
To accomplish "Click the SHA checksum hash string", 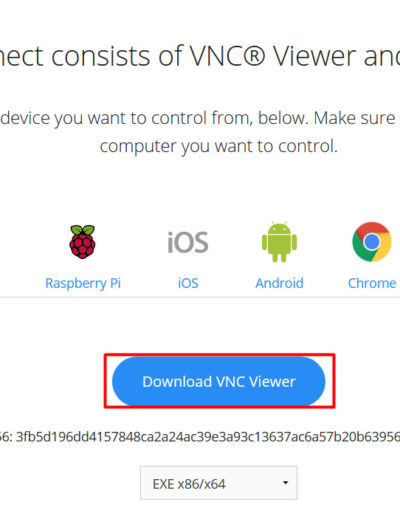I will (x=207, y=436).
